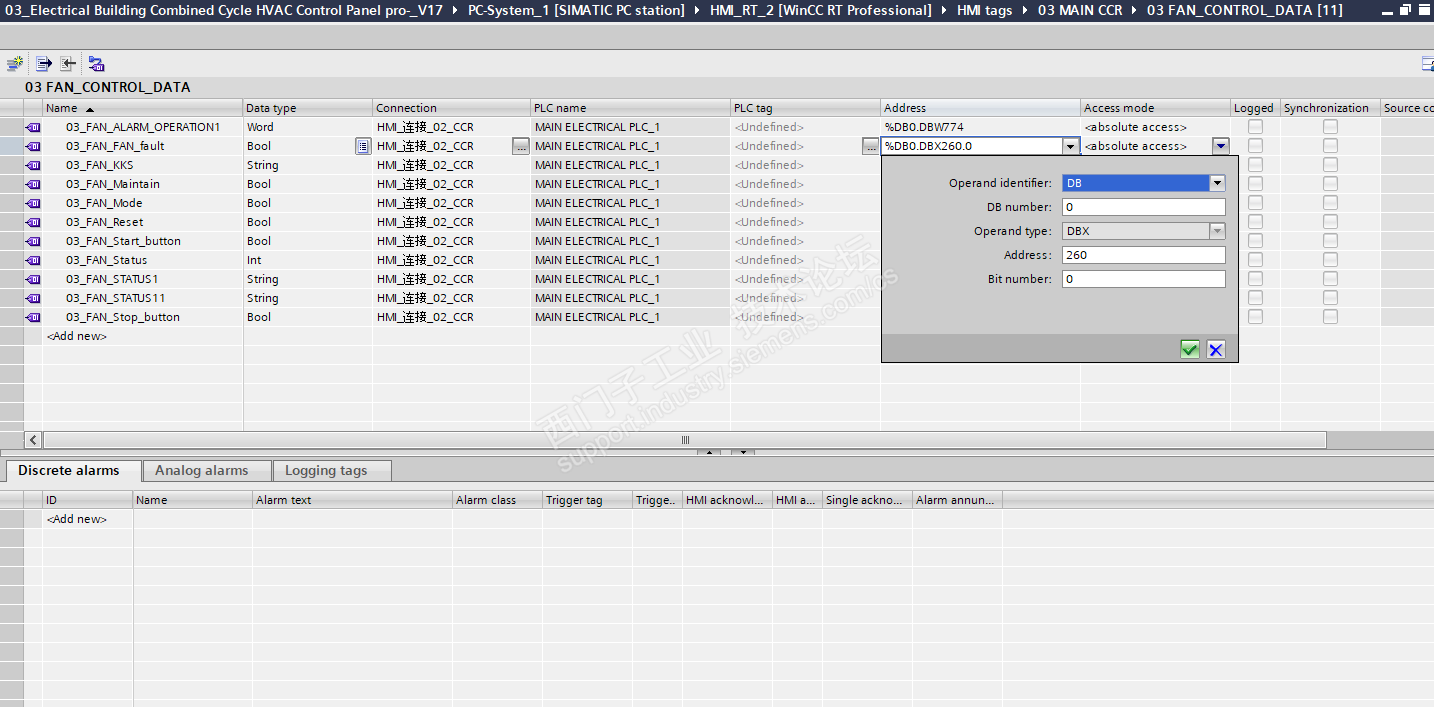
Task: Open the Operand identifier dropdown
Action: [x=1217, y=183]
